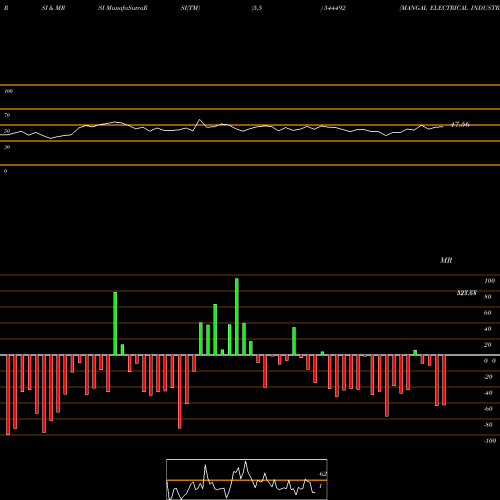Screen dimensions: 500x500
Task: Click the '70' level label on RSI axis
Action: point(7,115)
